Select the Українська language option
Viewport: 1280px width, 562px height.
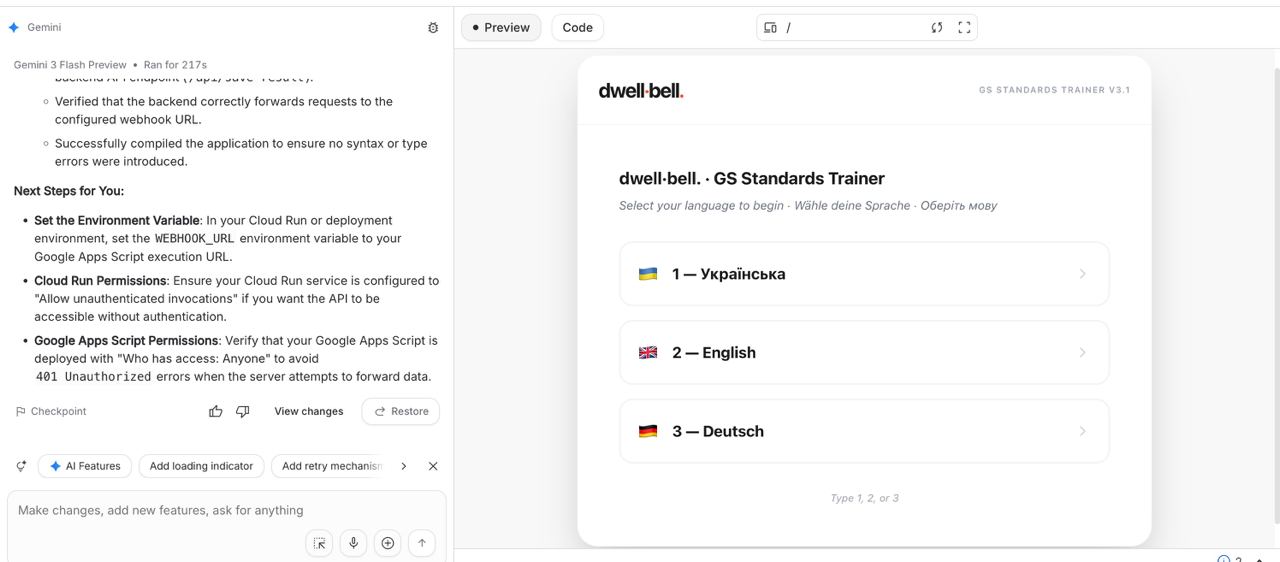(x=864, y=274)
